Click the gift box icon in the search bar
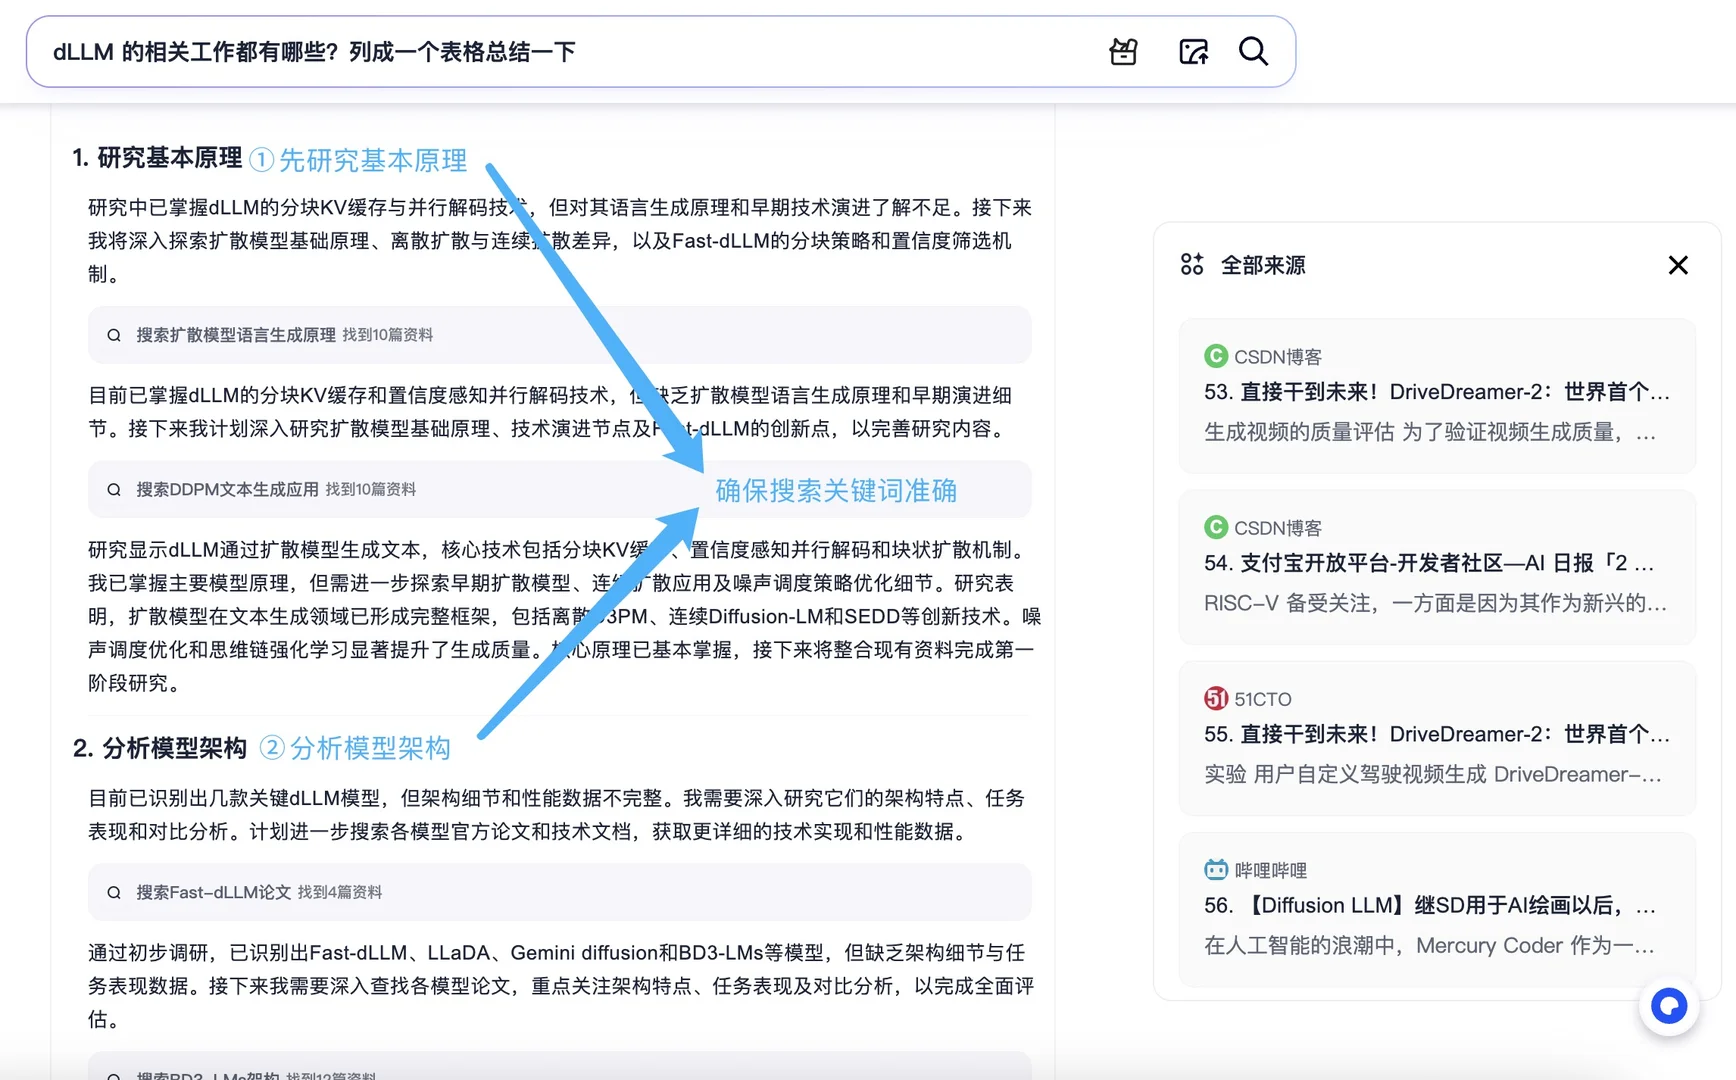1736x1080 pixels. (1124, 51)
